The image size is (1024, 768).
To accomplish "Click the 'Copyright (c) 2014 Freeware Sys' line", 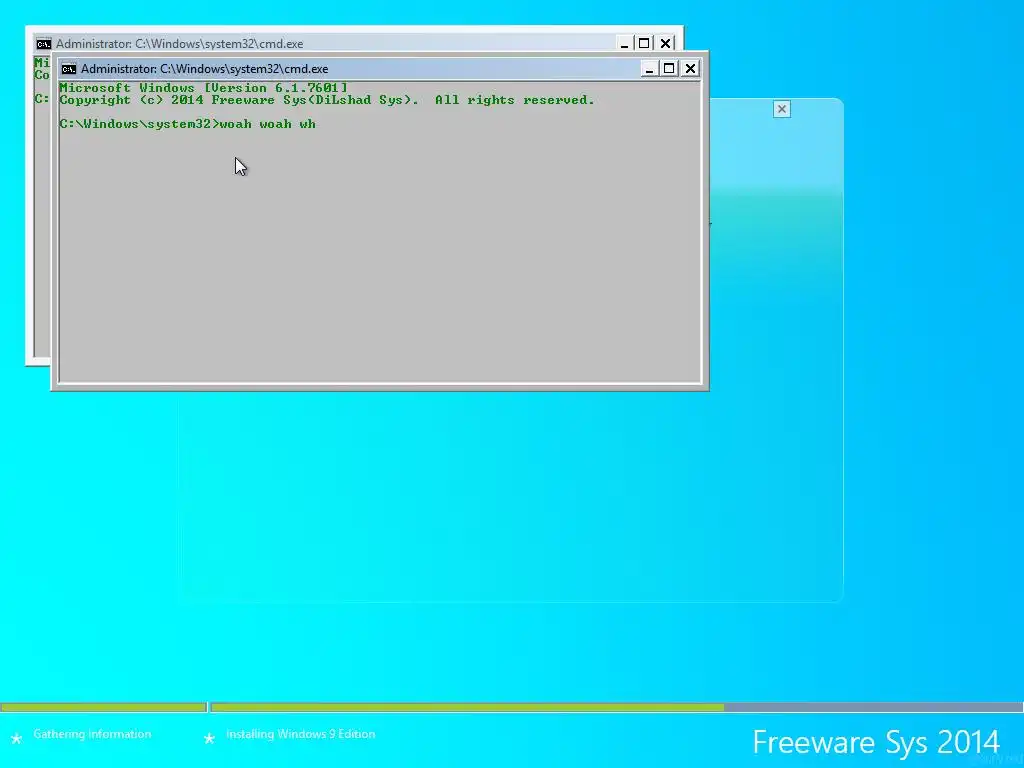I will point(327,100).
